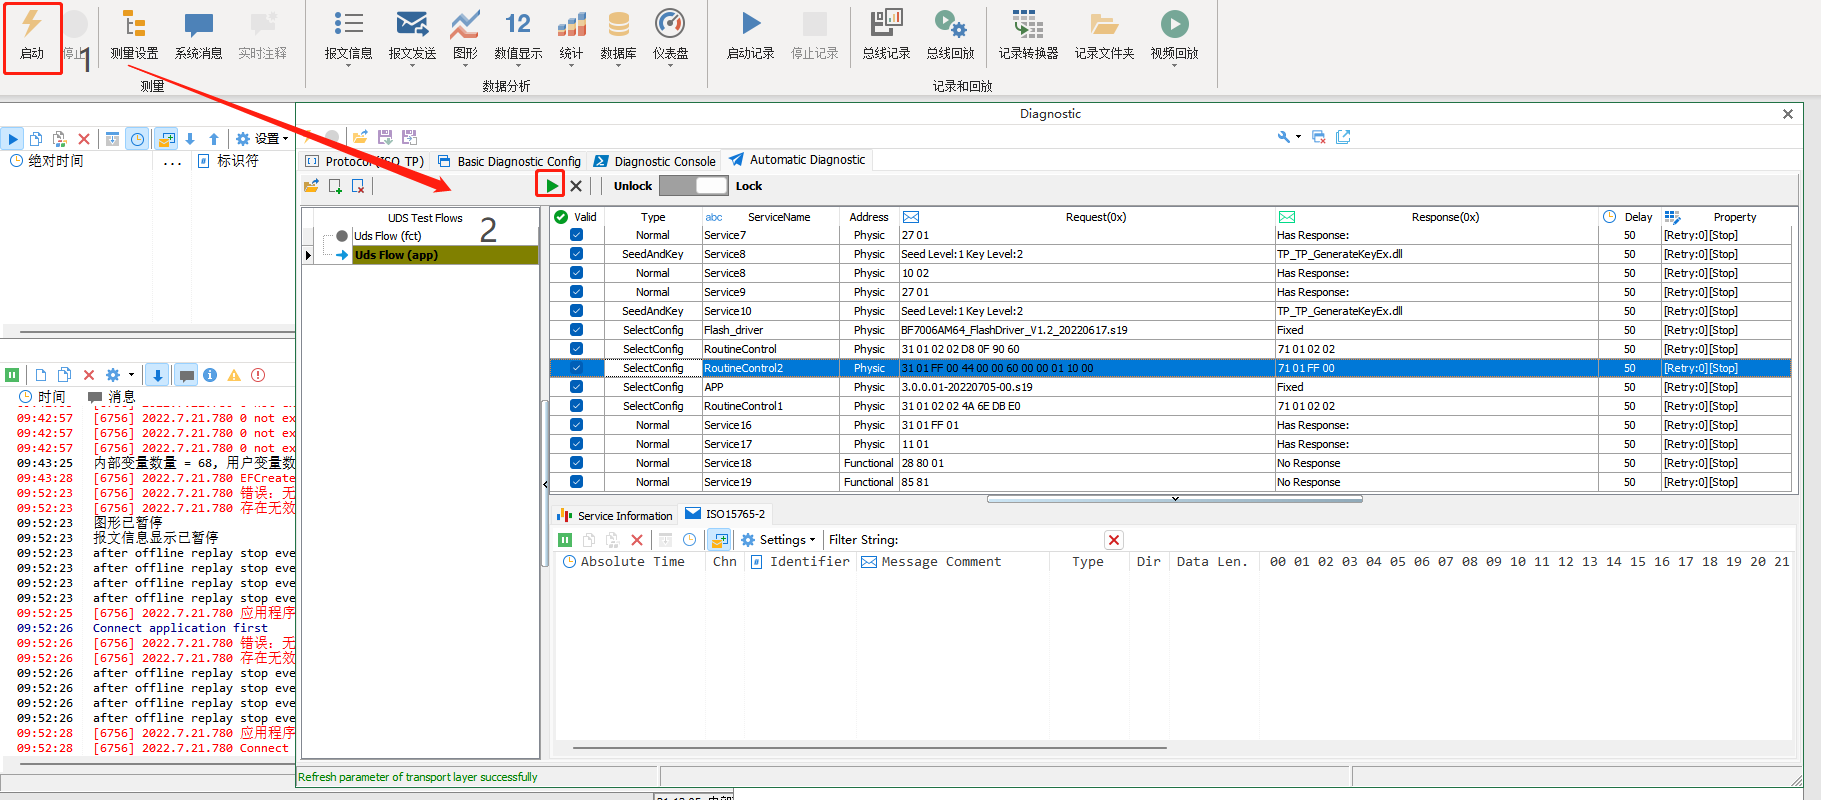Screen dimensions: 1821x800
Task: Open the 设置 dropdown in left panel
Action: 262,139
